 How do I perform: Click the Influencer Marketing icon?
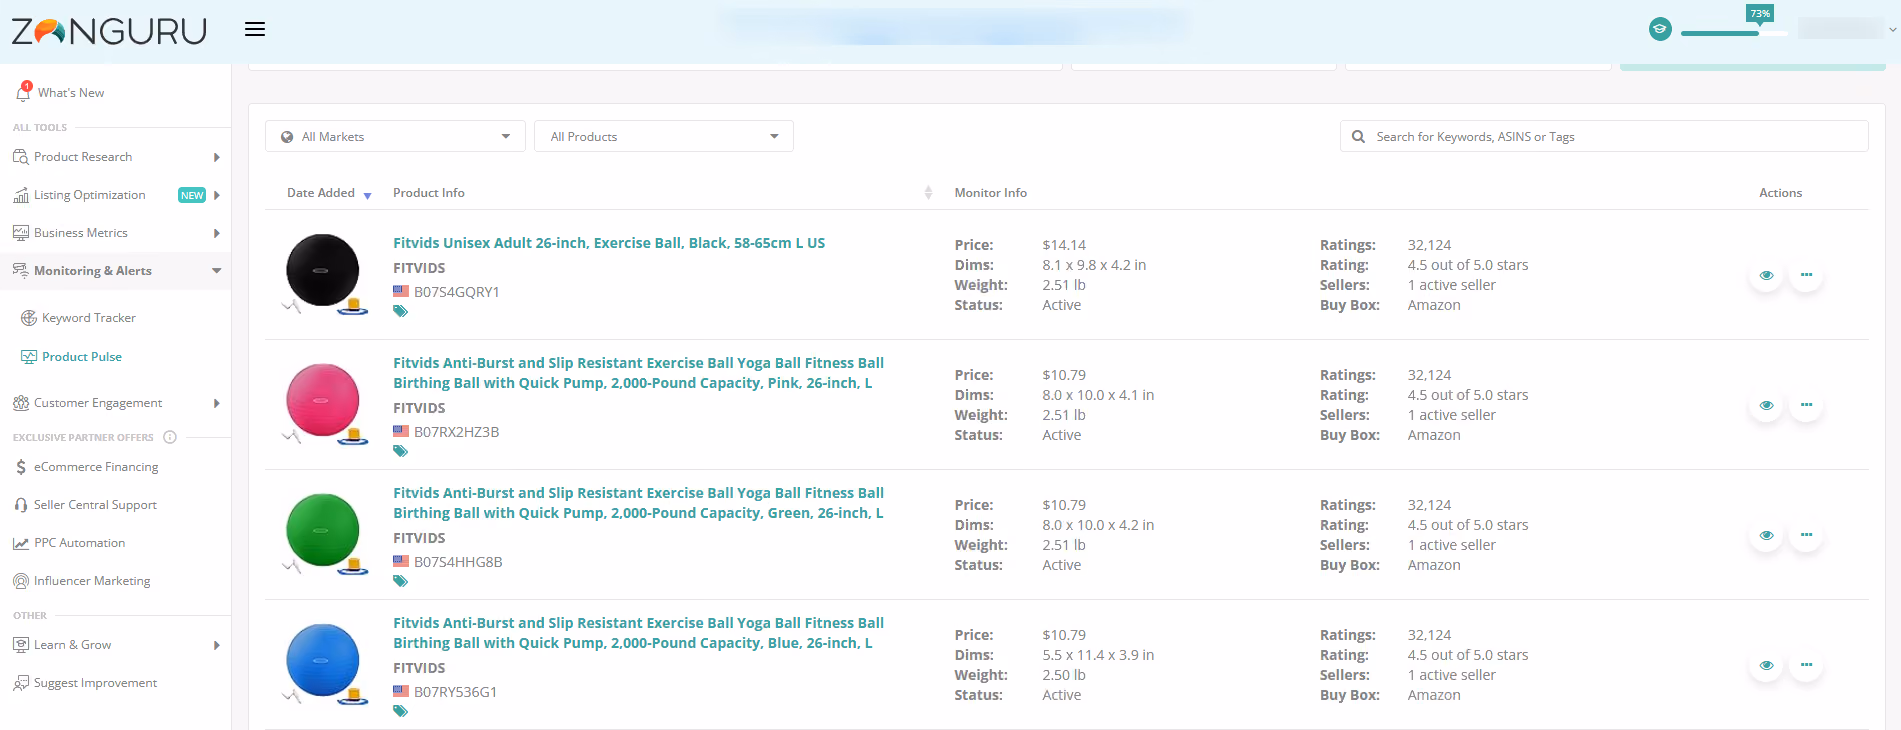click(21, 581)
